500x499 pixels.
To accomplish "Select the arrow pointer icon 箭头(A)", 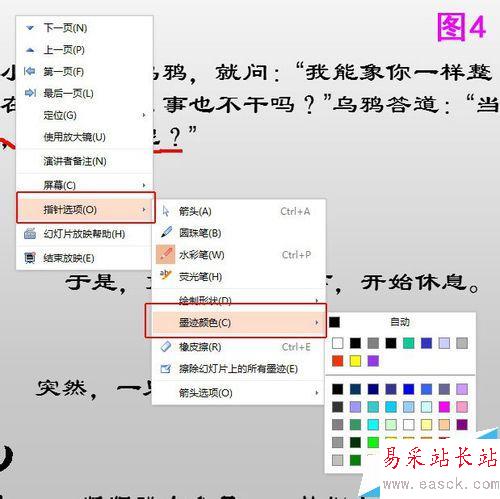I will pyautogui.click(x=166, y=211).
